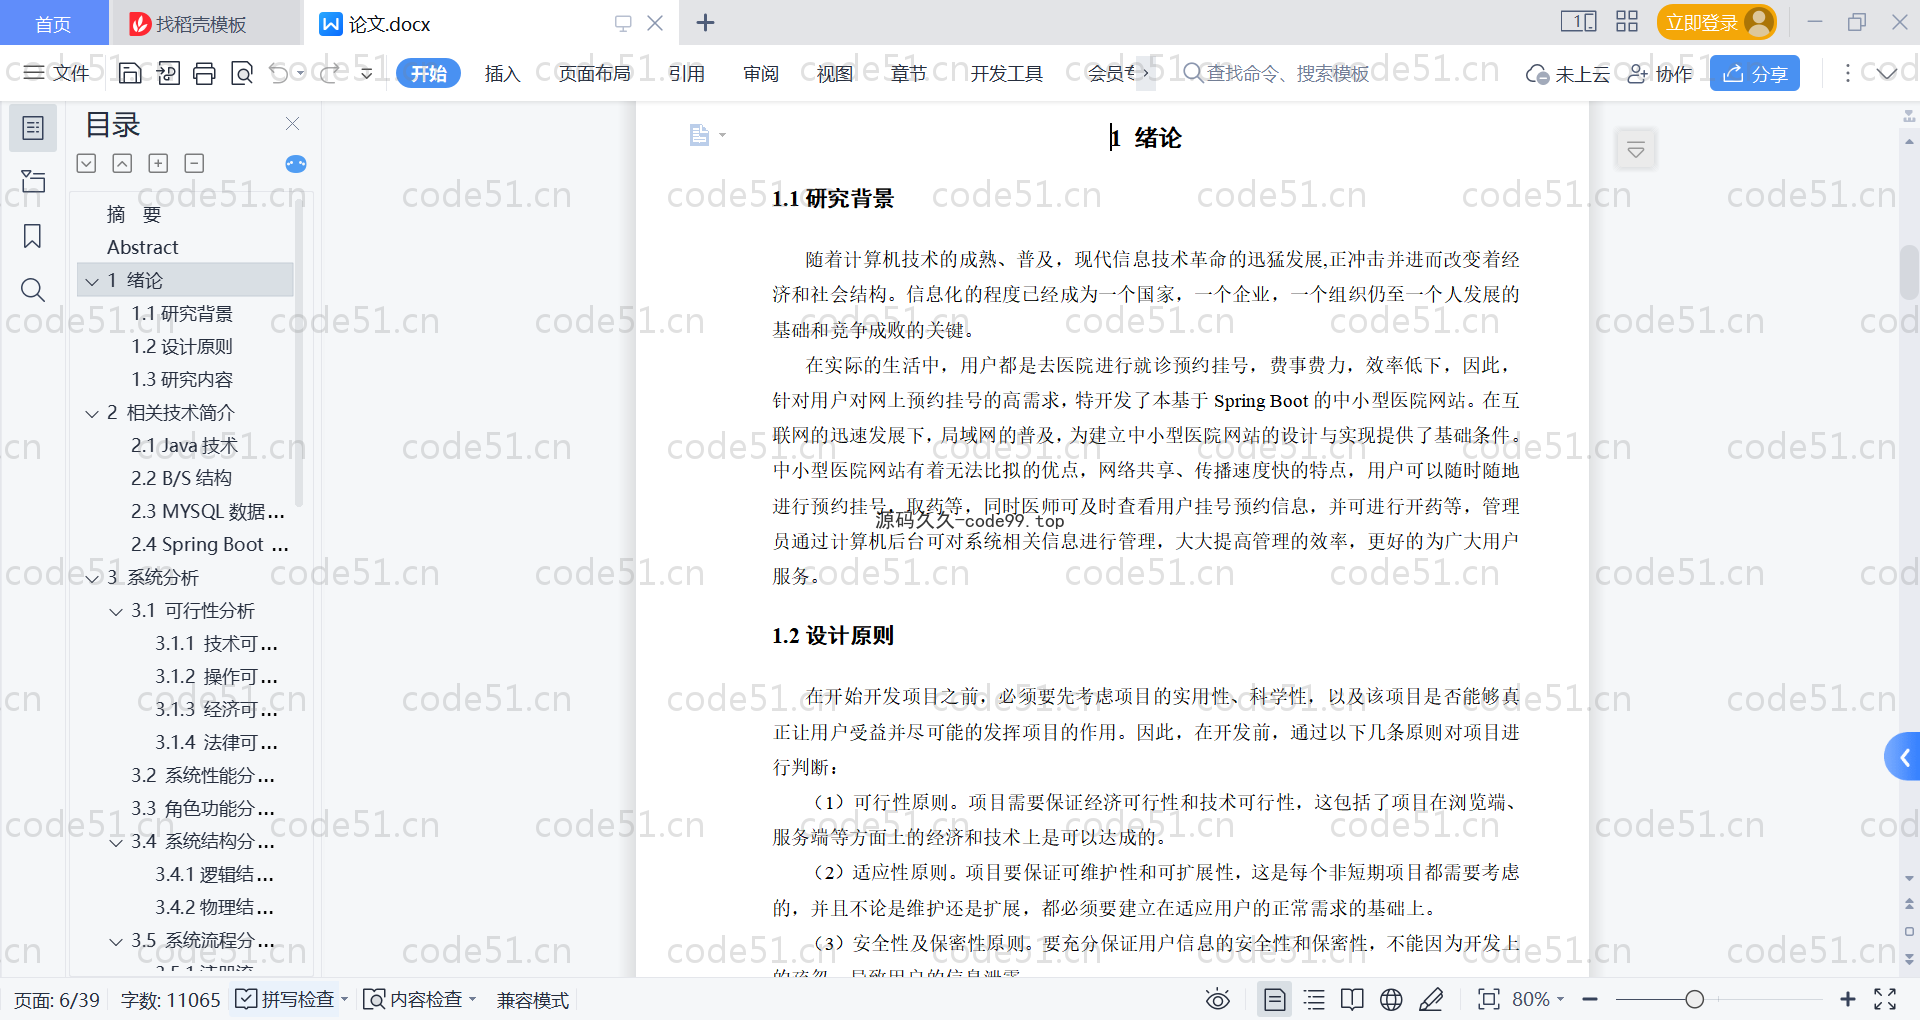Select the 插入 ribbon tab
The height and width of the screenshot is (1020, 1920).
pyautogui.click(x=502, y=73)
